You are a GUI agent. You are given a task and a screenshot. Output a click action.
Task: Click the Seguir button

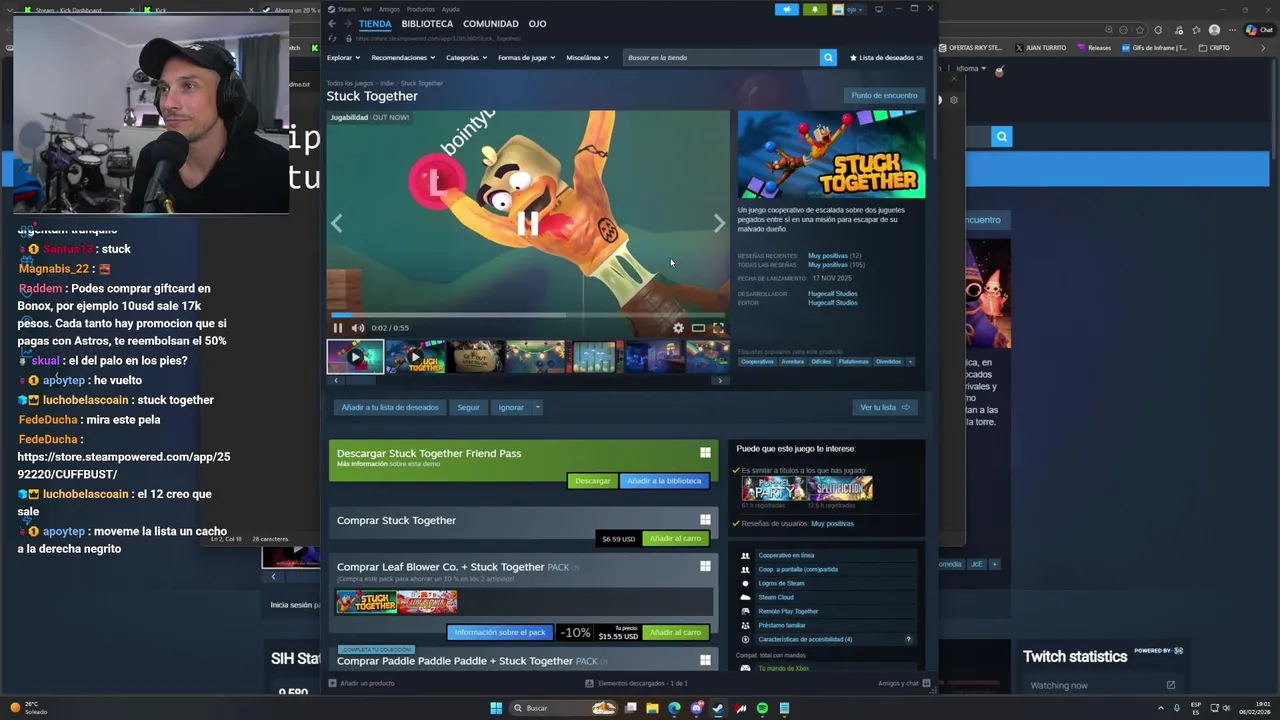pyautogui.click(x=468, y=407)
